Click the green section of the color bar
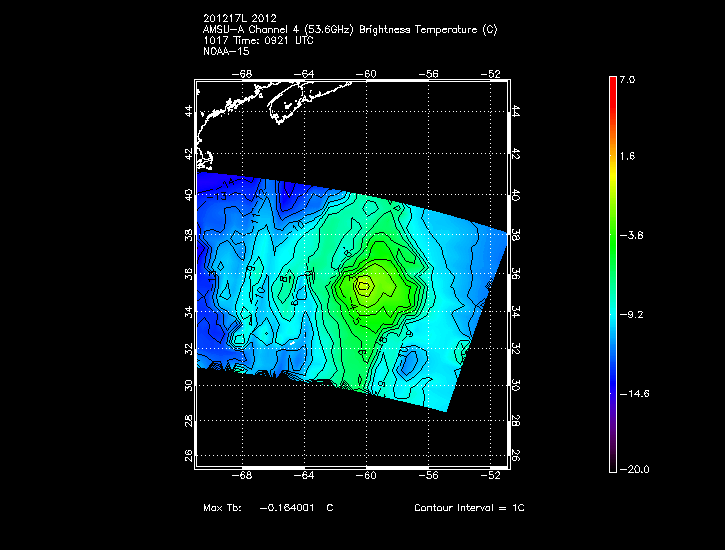This screenshot has width=725, height=550. click(x=613, y=235)
